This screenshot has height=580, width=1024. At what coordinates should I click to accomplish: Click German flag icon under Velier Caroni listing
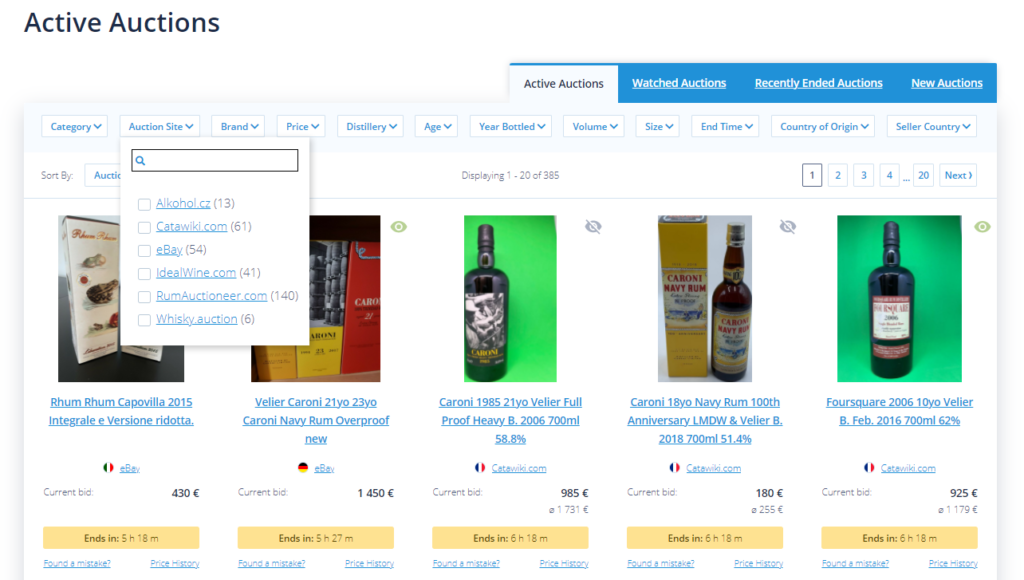coord(303,468)
